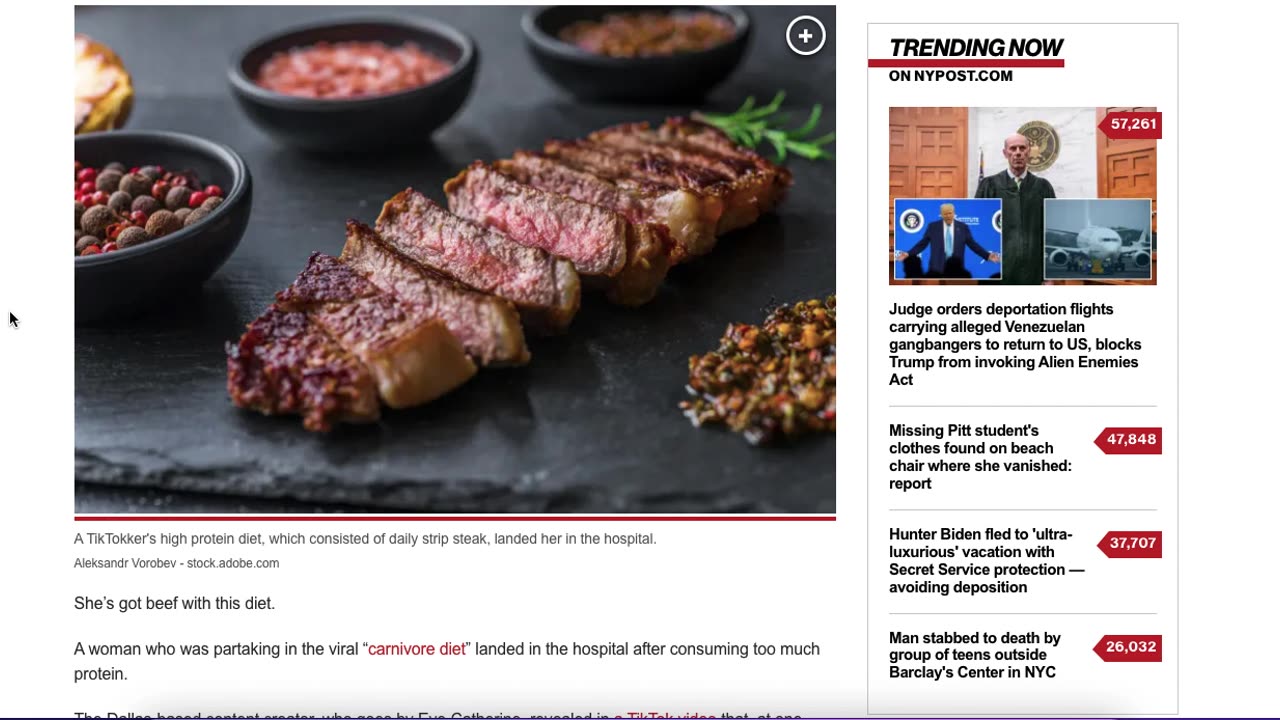Open the carnivore diet link
Image resolution: width=1280 pixels, height=720 pixels.
coord(417,649)
